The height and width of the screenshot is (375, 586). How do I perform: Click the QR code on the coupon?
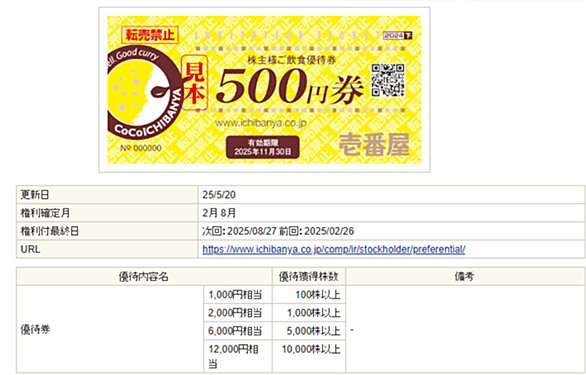(388, 80)
